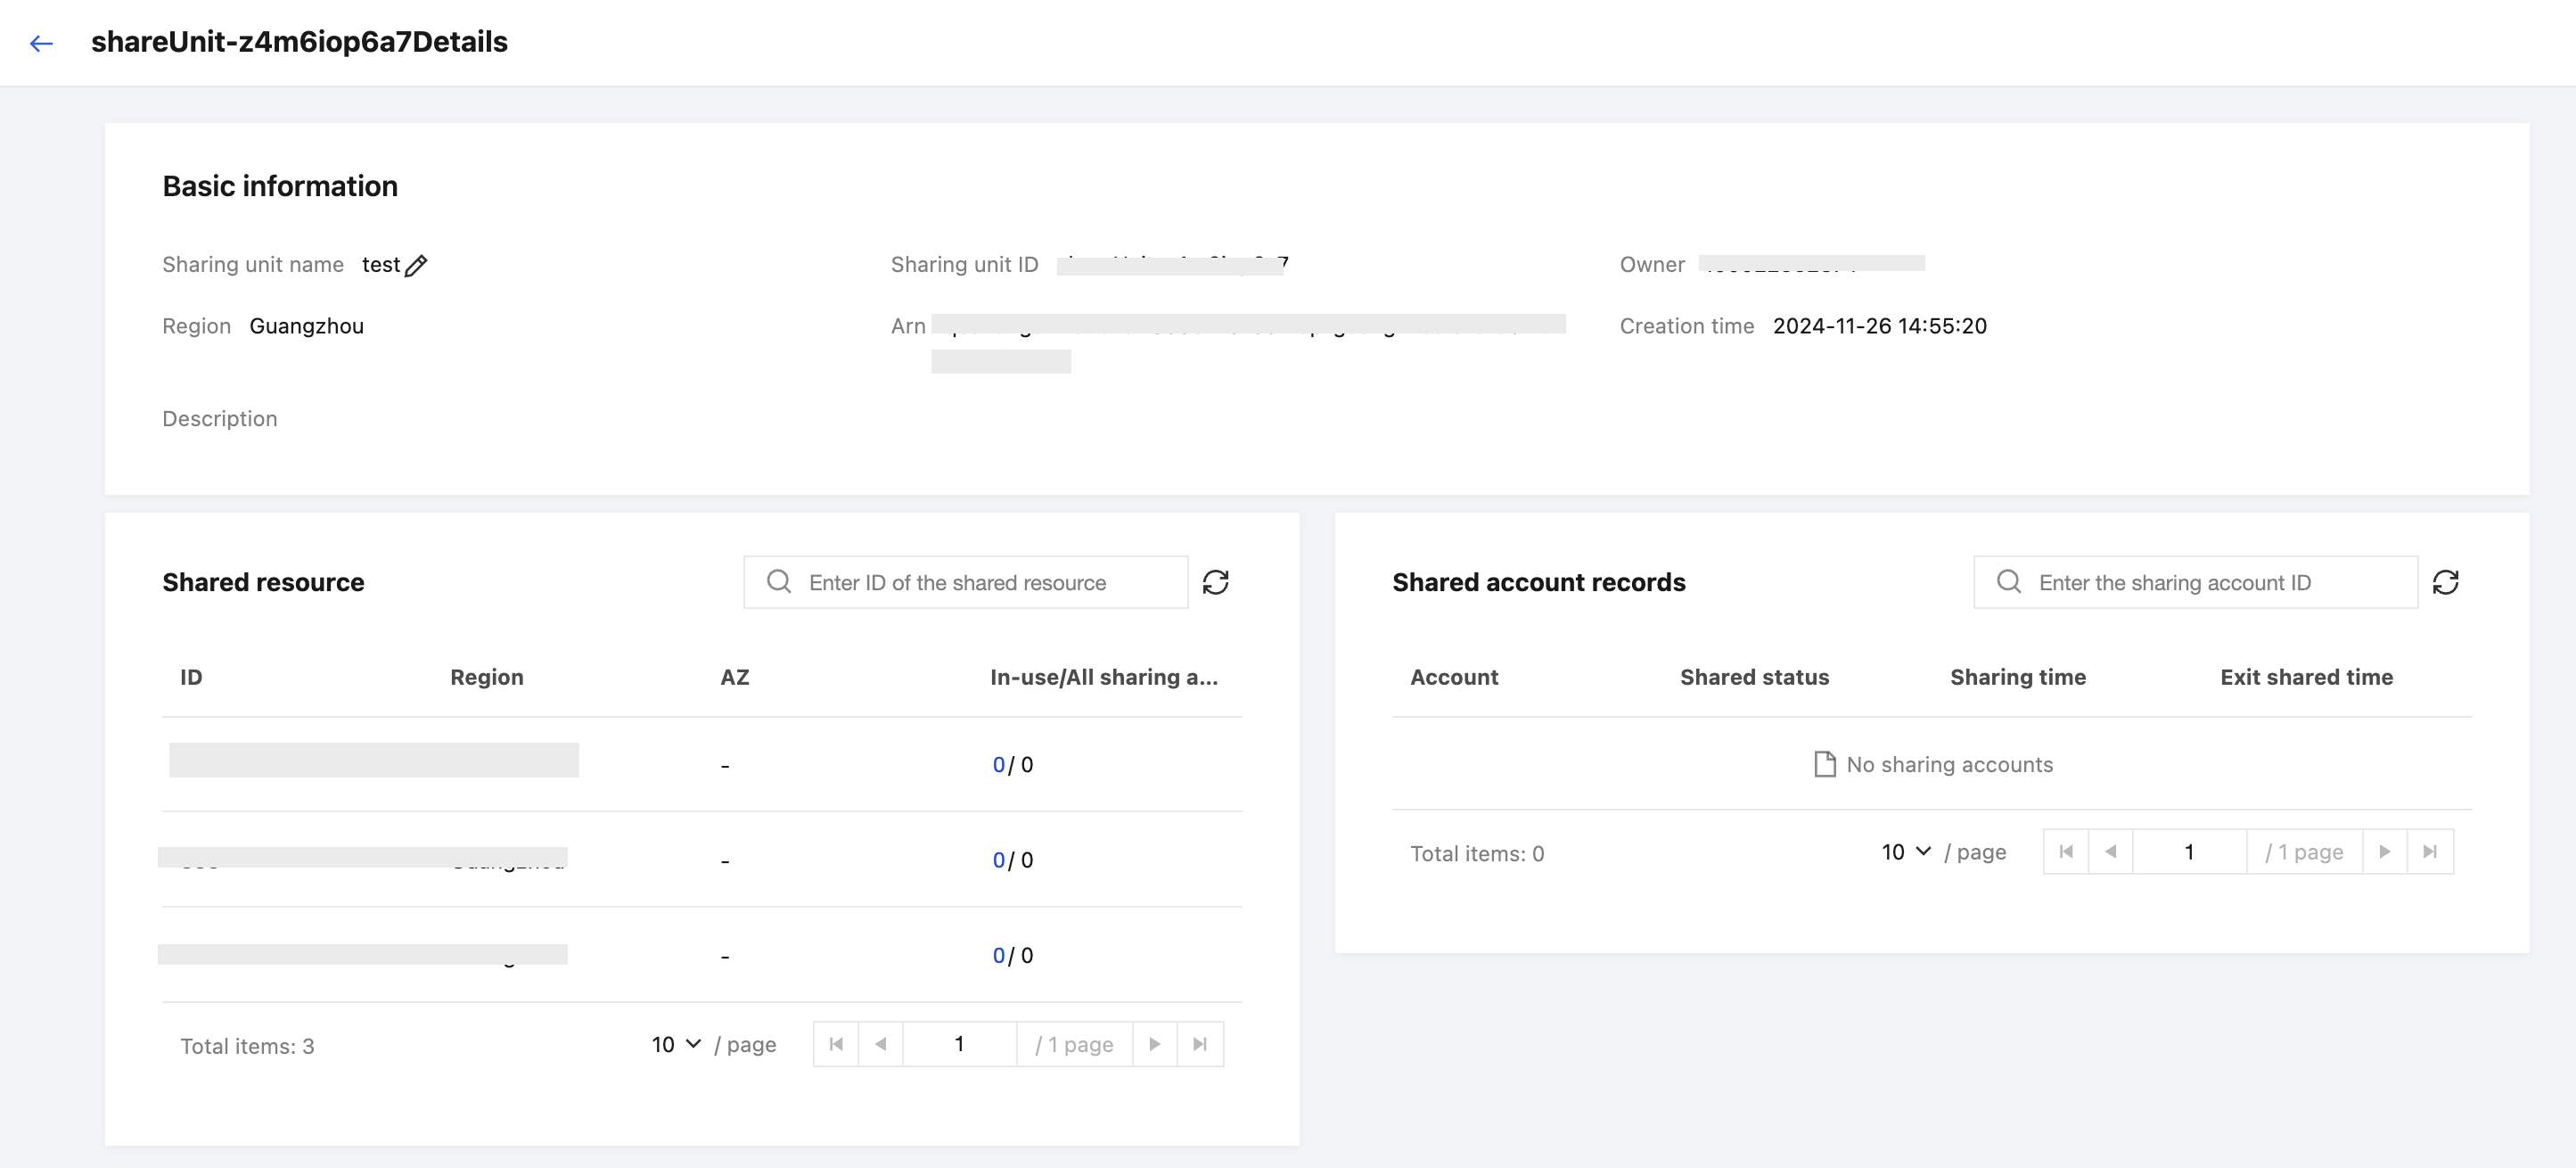Screen dimensions: 2576x1168
Task: Refresh the Shared resource list
Action: [1215, 582]
